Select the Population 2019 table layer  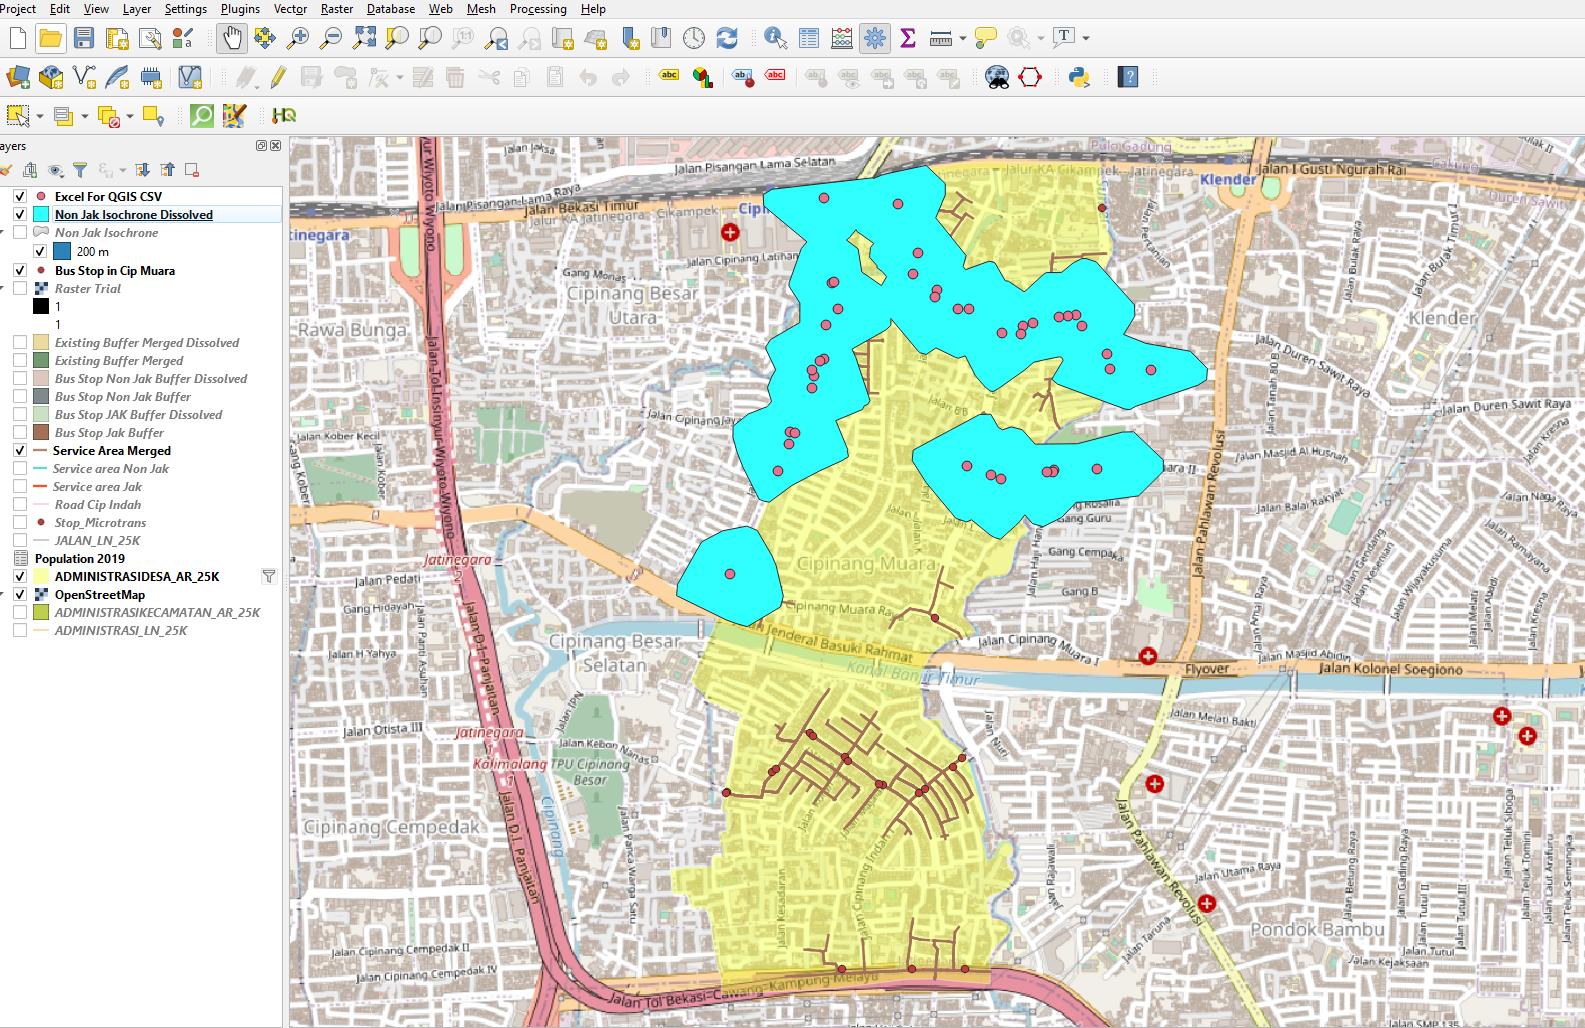click(x=80, y=559)
